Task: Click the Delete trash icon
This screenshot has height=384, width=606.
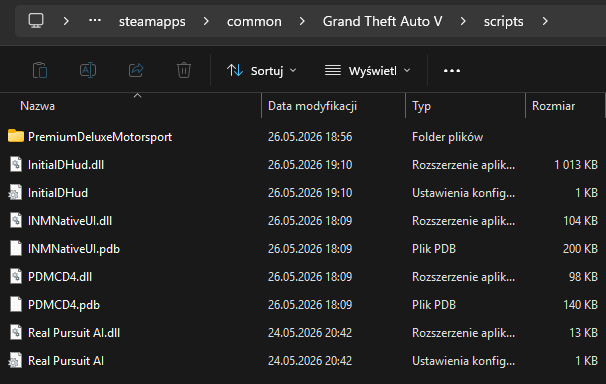Action: coord(184,70)
